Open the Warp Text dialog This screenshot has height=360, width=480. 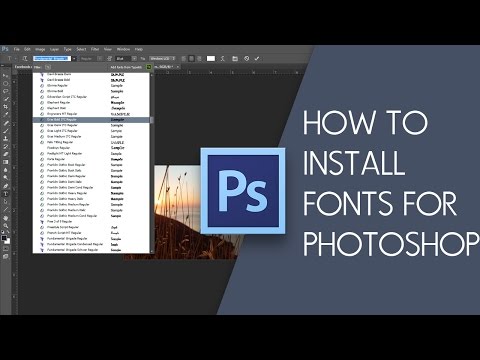point(223,59)
